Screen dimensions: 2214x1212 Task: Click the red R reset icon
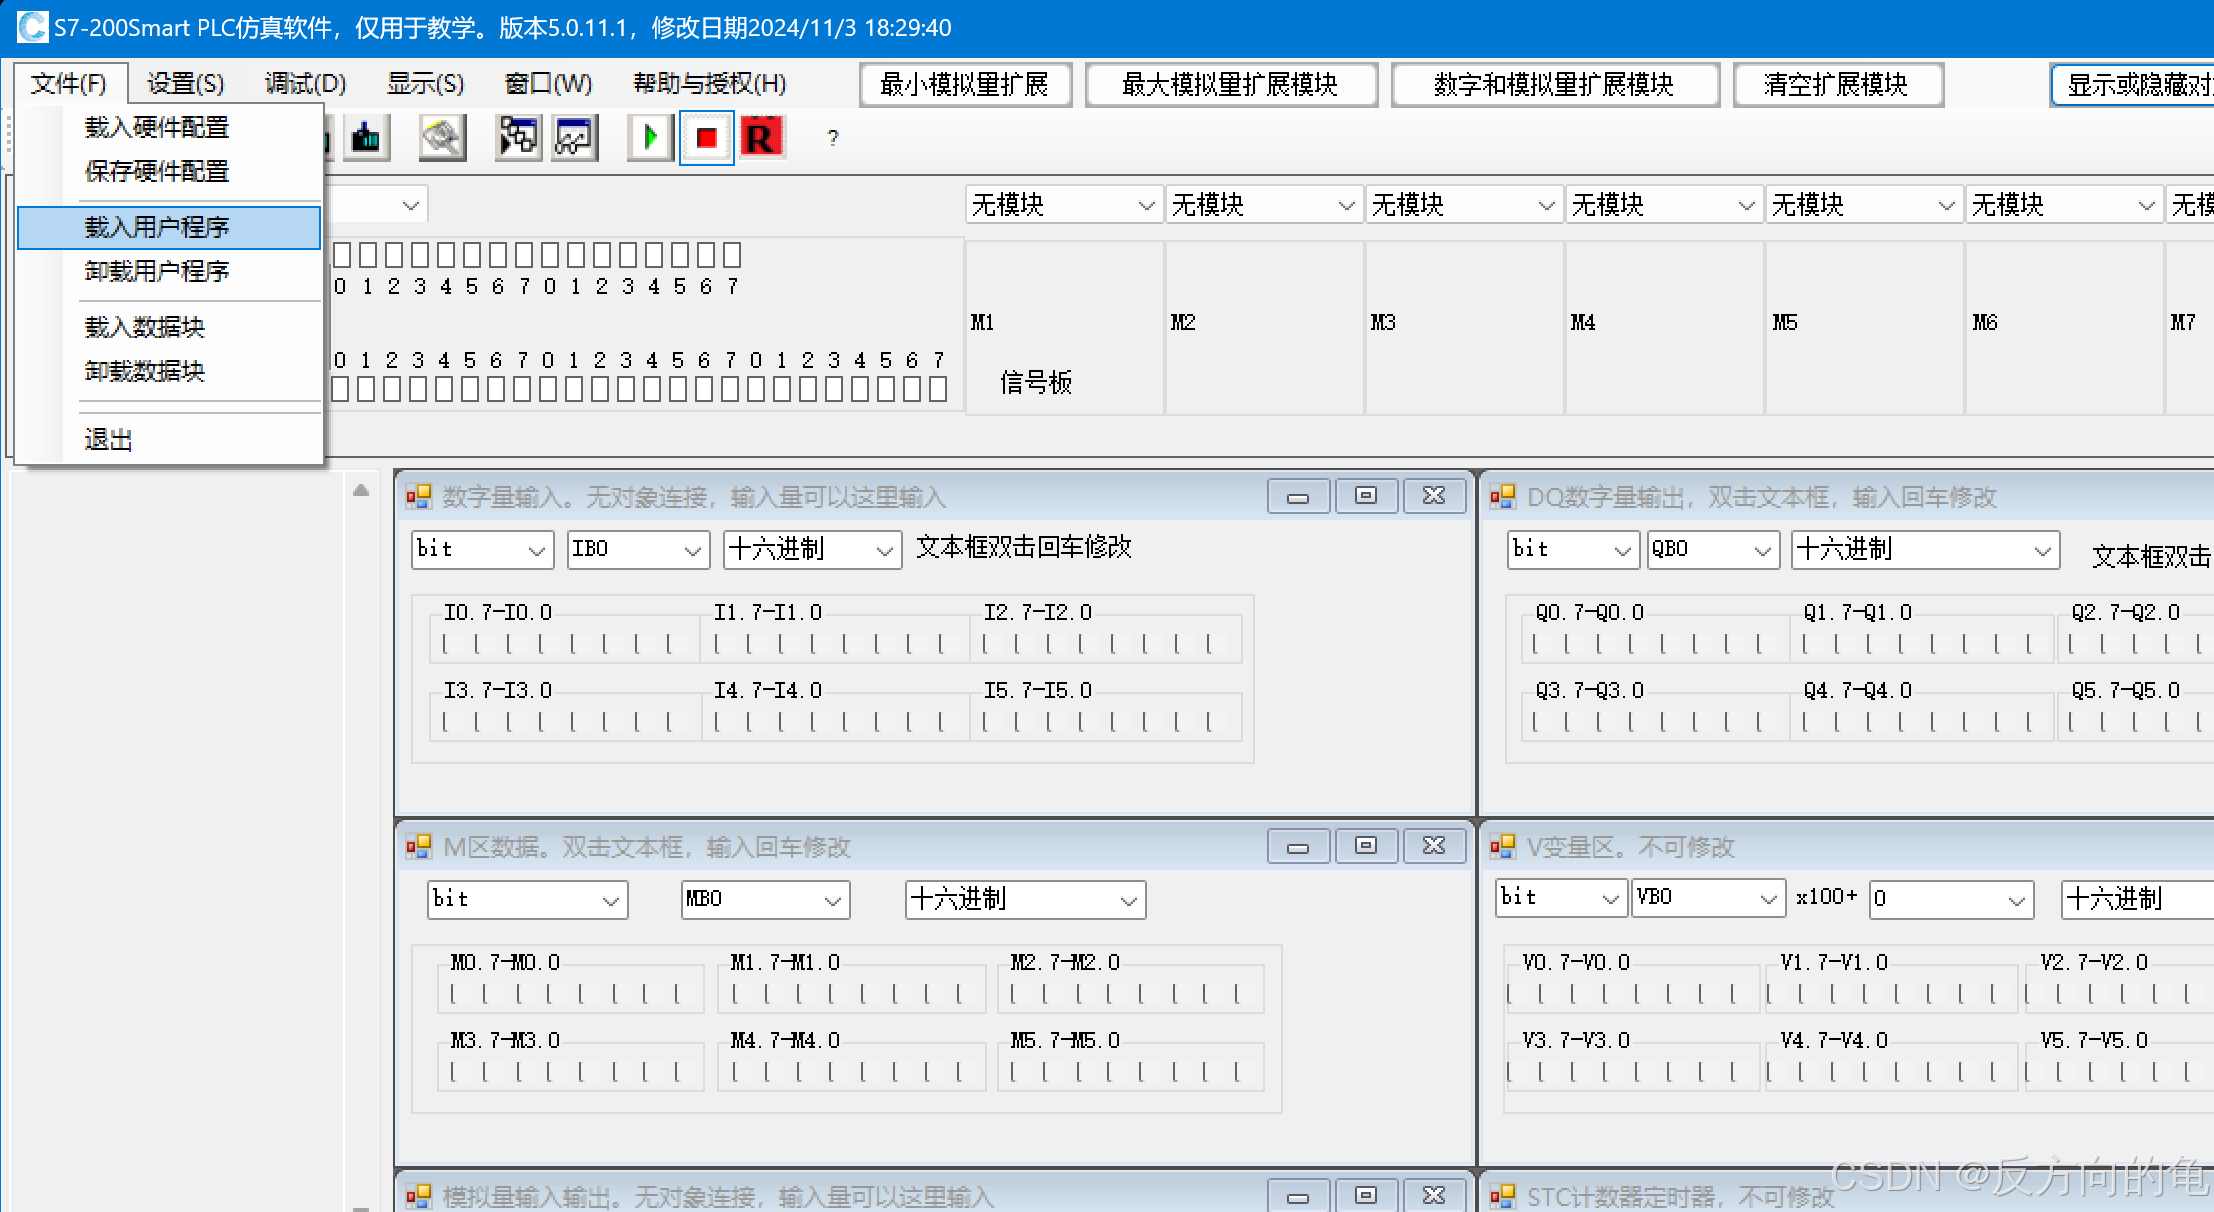pyautogui.click(x=761, y=138)
